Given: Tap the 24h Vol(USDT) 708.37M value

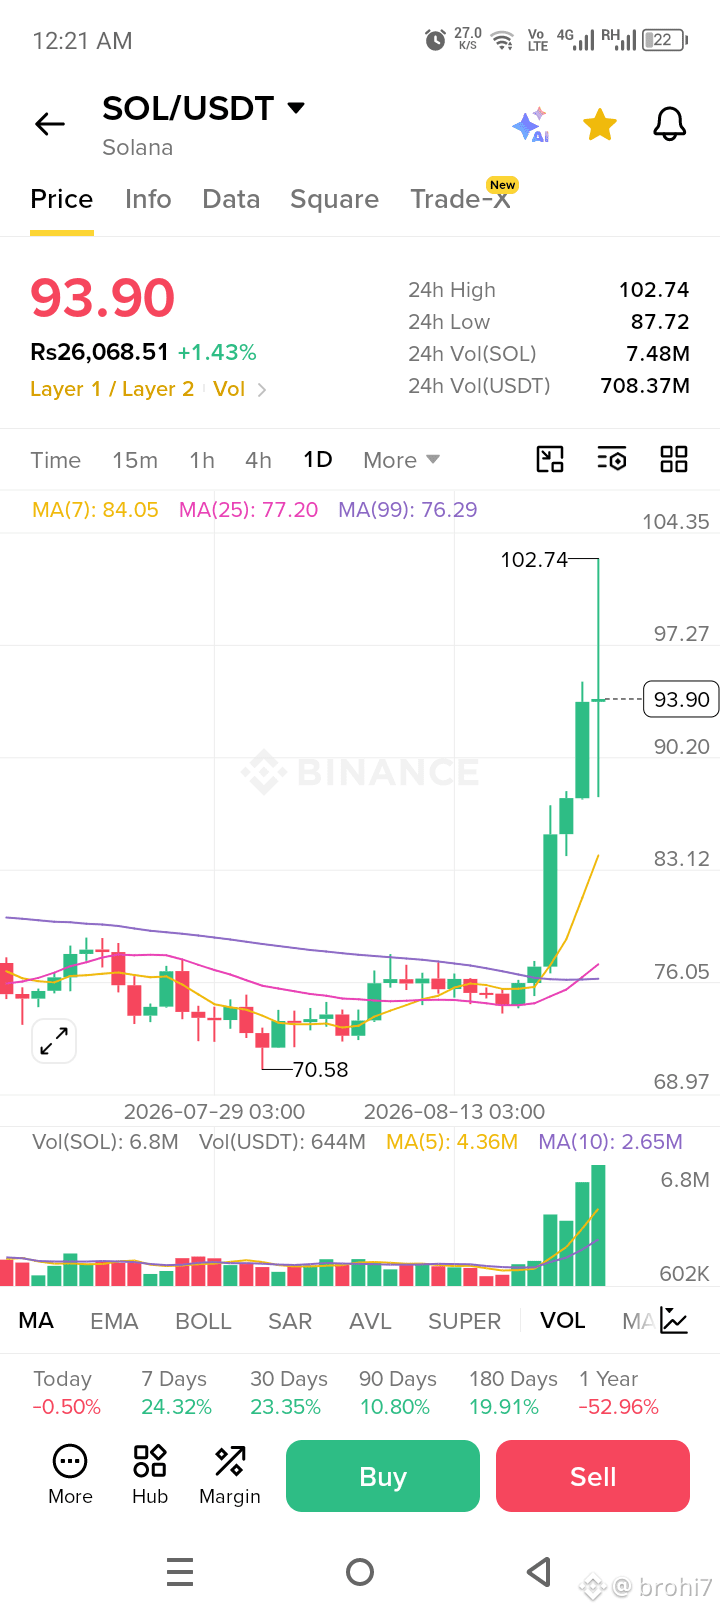Looking at the screenshot, I should 645,386.
